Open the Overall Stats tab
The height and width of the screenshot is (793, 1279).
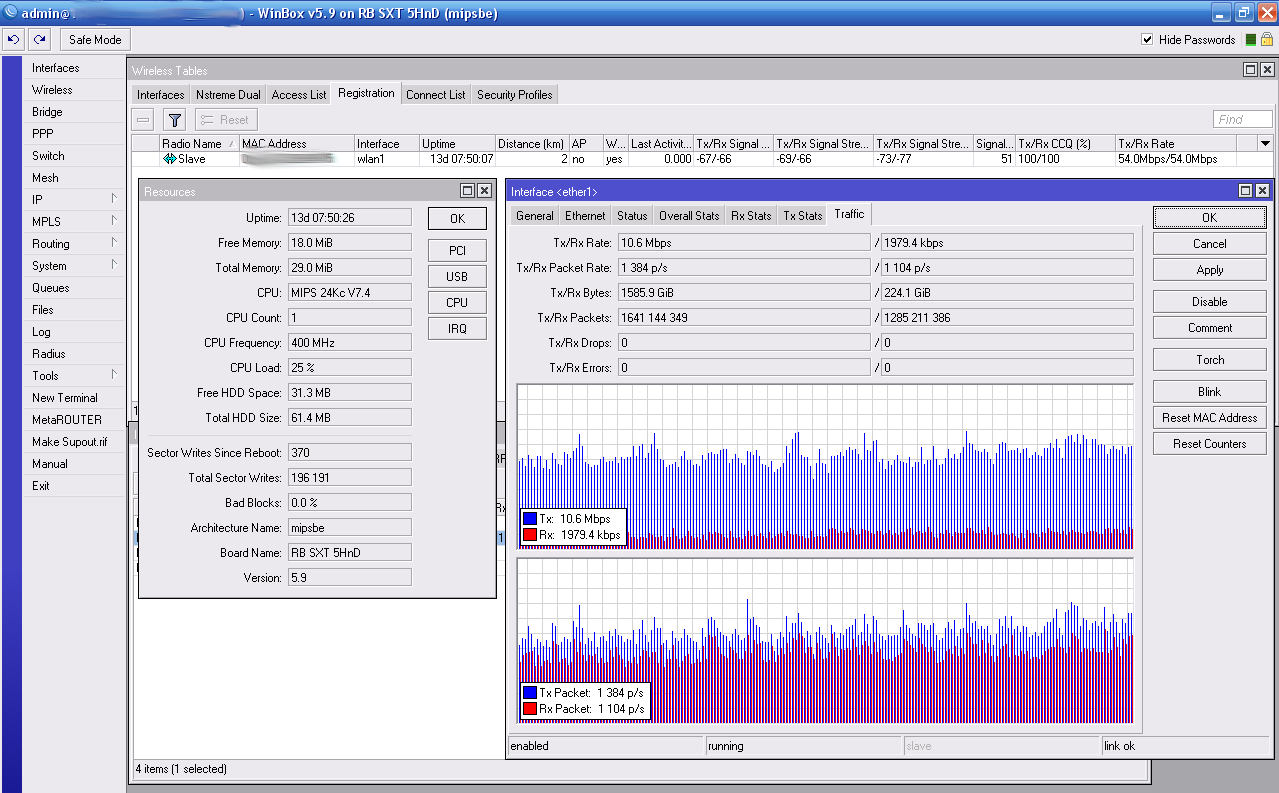click(x=688, y=216)
